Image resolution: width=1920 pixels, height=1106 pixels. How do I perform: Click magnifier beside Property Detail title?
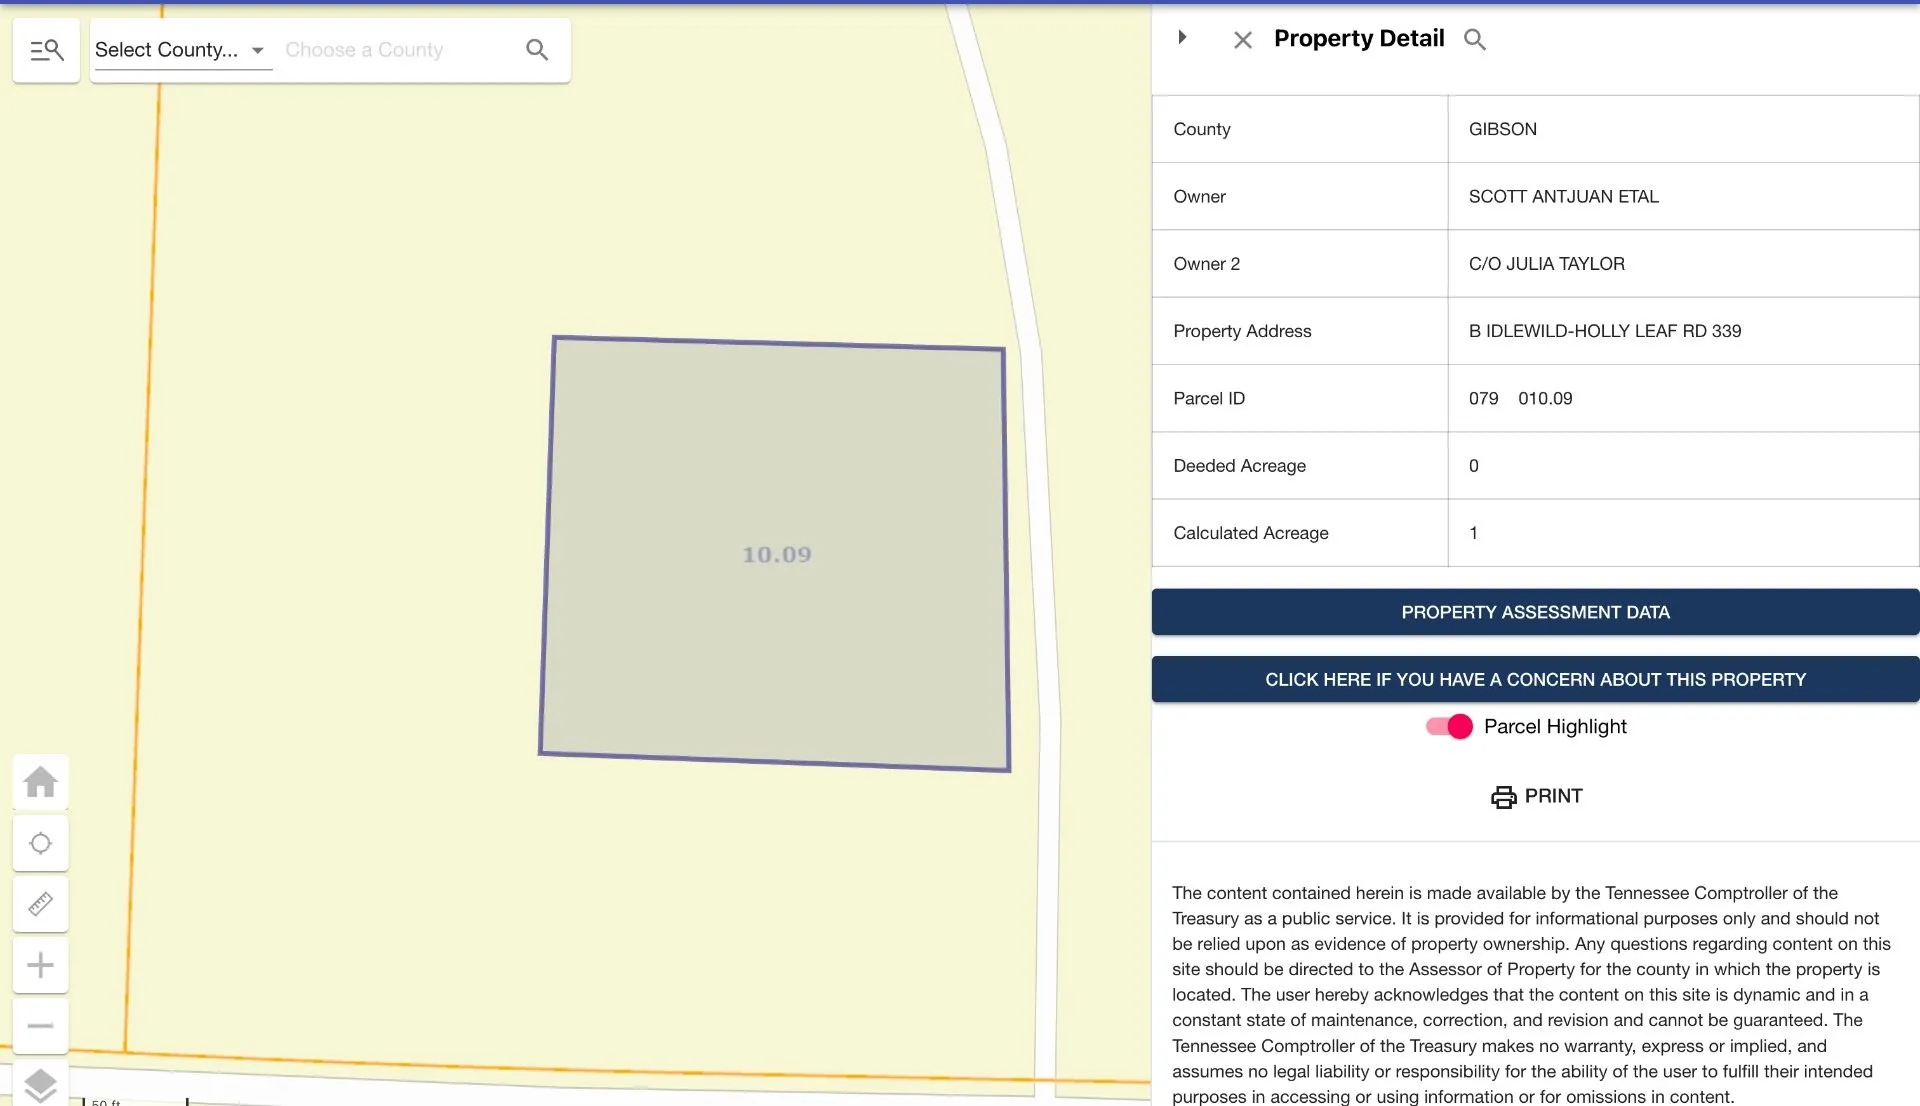(x=1475, y=39)
